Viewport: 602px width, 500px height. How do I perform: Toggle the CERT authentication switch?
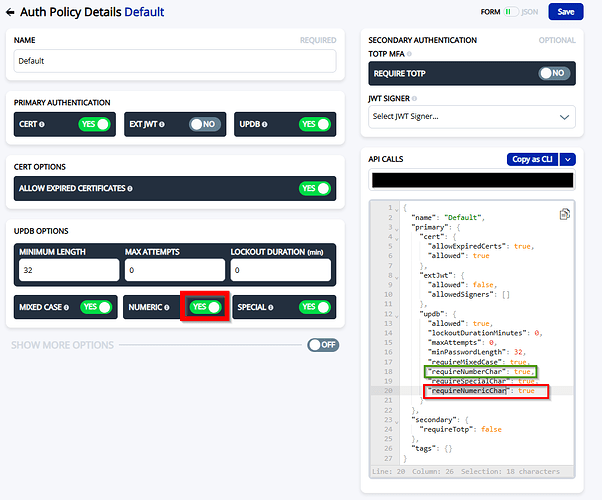94,124
